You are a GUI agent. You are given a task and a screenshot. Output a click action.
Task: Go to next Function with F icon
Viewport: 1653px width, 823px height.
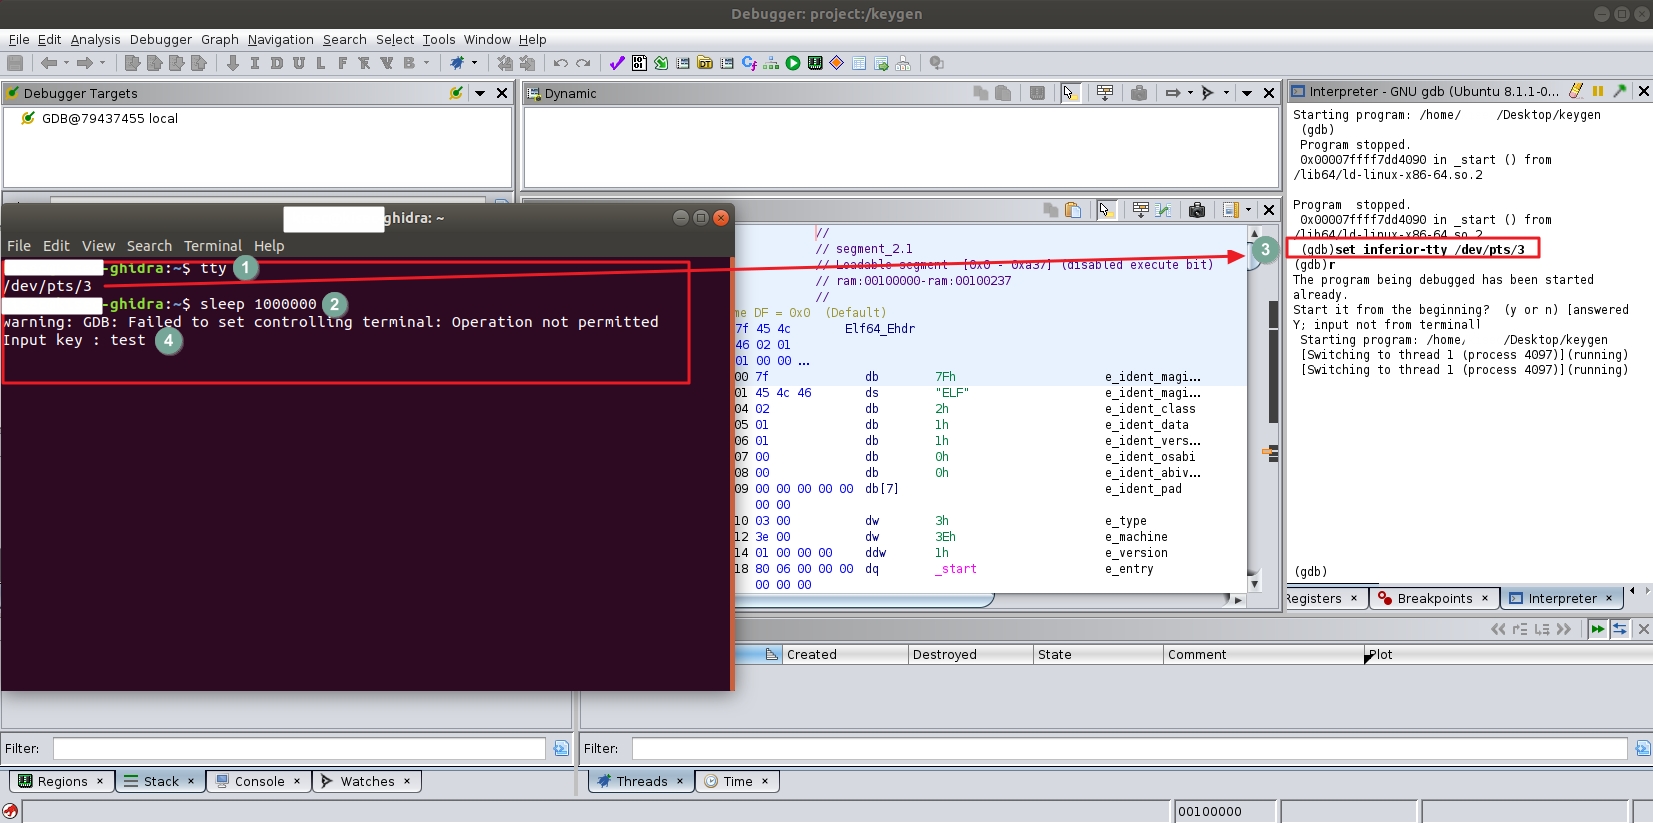point(343,63)
